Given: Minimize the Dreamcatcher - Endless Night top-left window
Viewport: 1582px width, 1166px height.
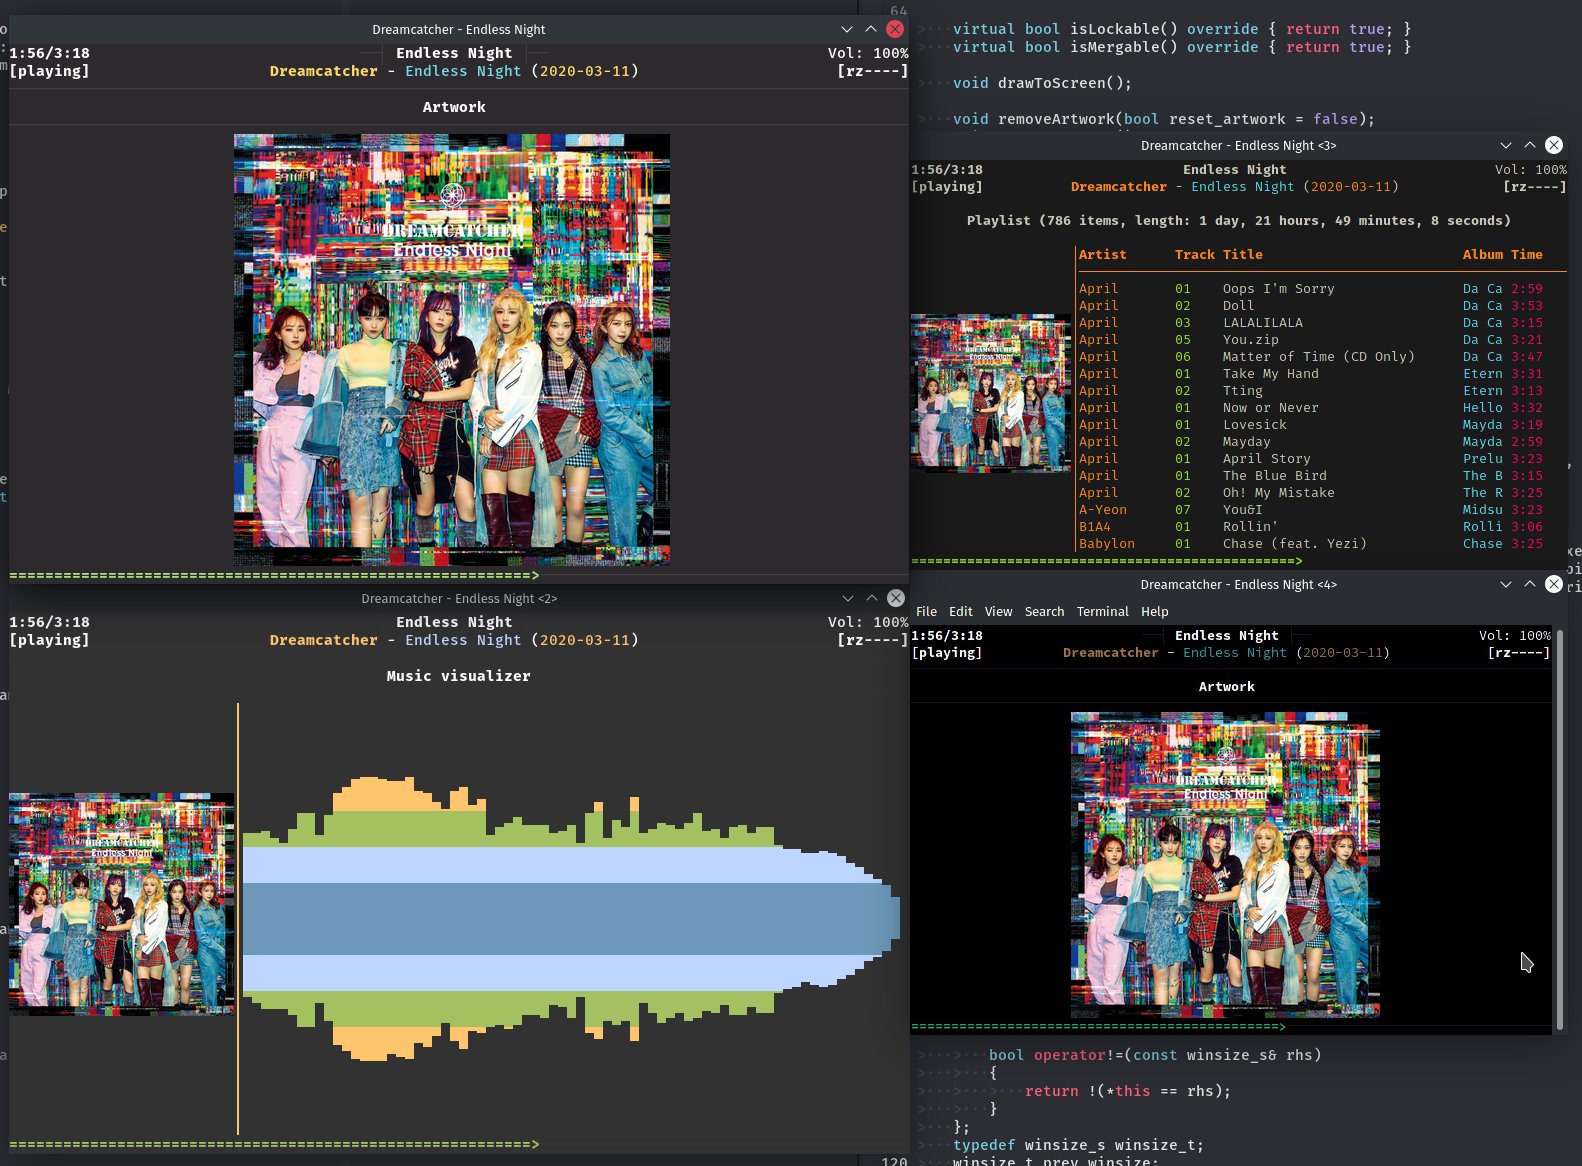Looking at the screenshot, I should pos(847,30).
